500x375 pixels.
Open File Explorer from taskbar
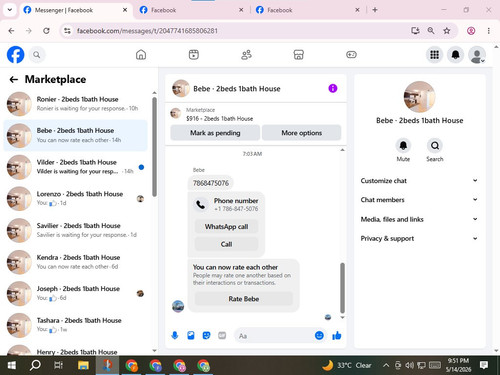point(83,365)
